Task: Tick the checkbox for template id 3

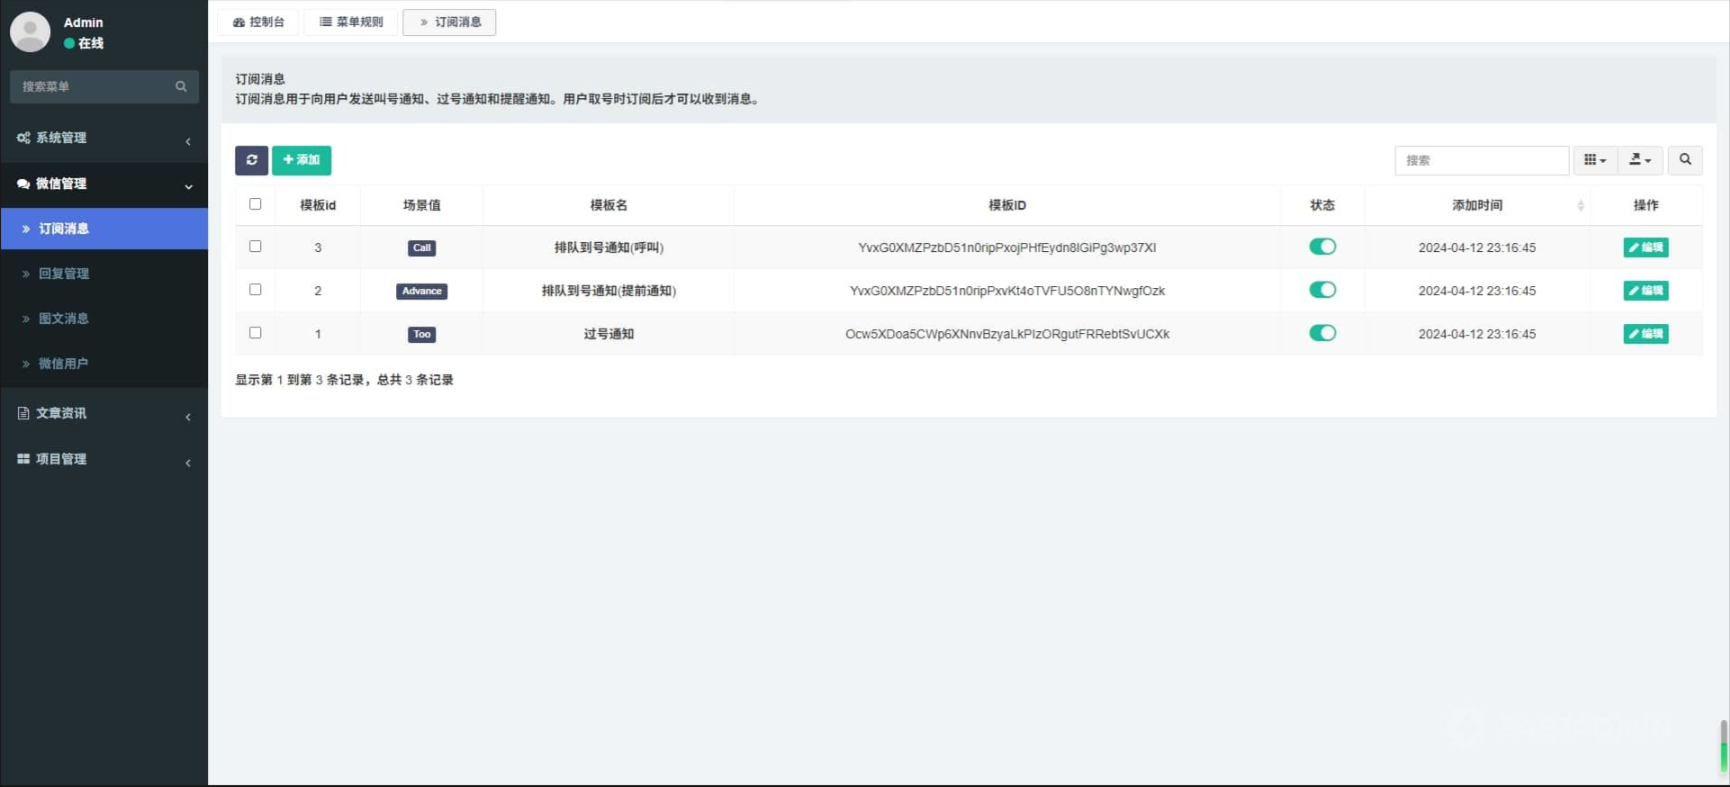Action: [255, 246]
